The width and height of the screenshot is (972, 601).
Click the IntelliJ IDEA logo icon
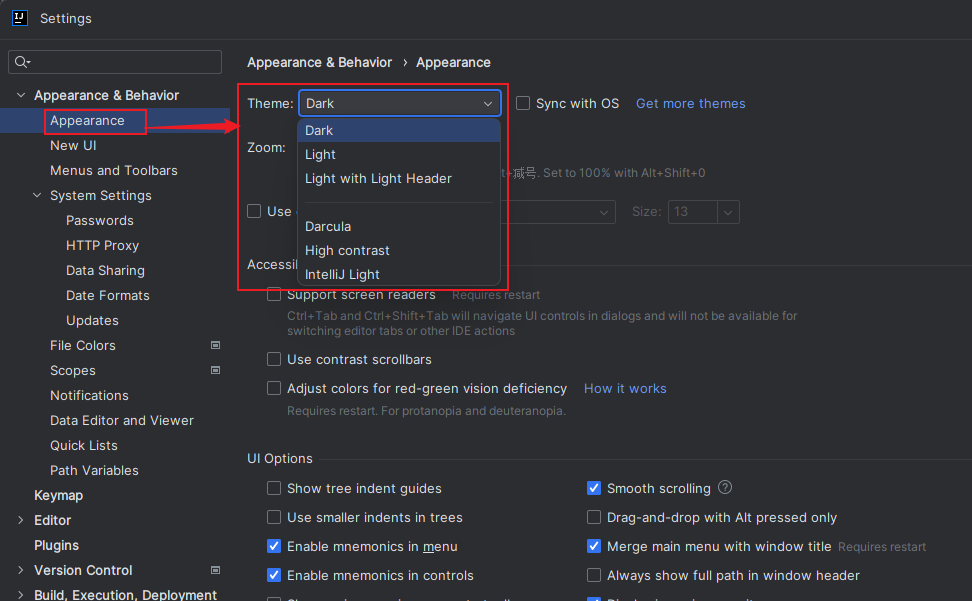point(20,18)
